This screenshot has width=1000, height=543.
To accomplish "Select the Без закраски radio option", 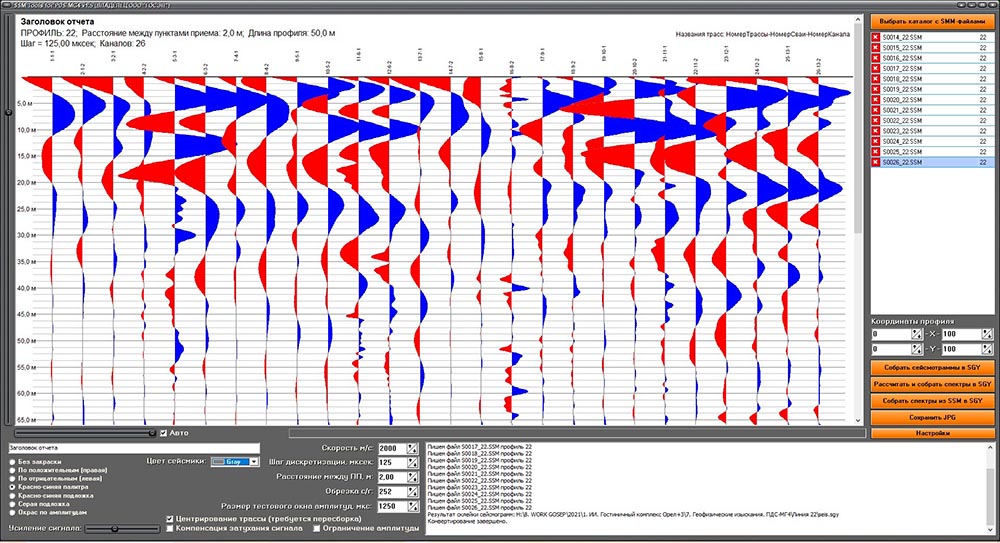I will pos(12,461).
